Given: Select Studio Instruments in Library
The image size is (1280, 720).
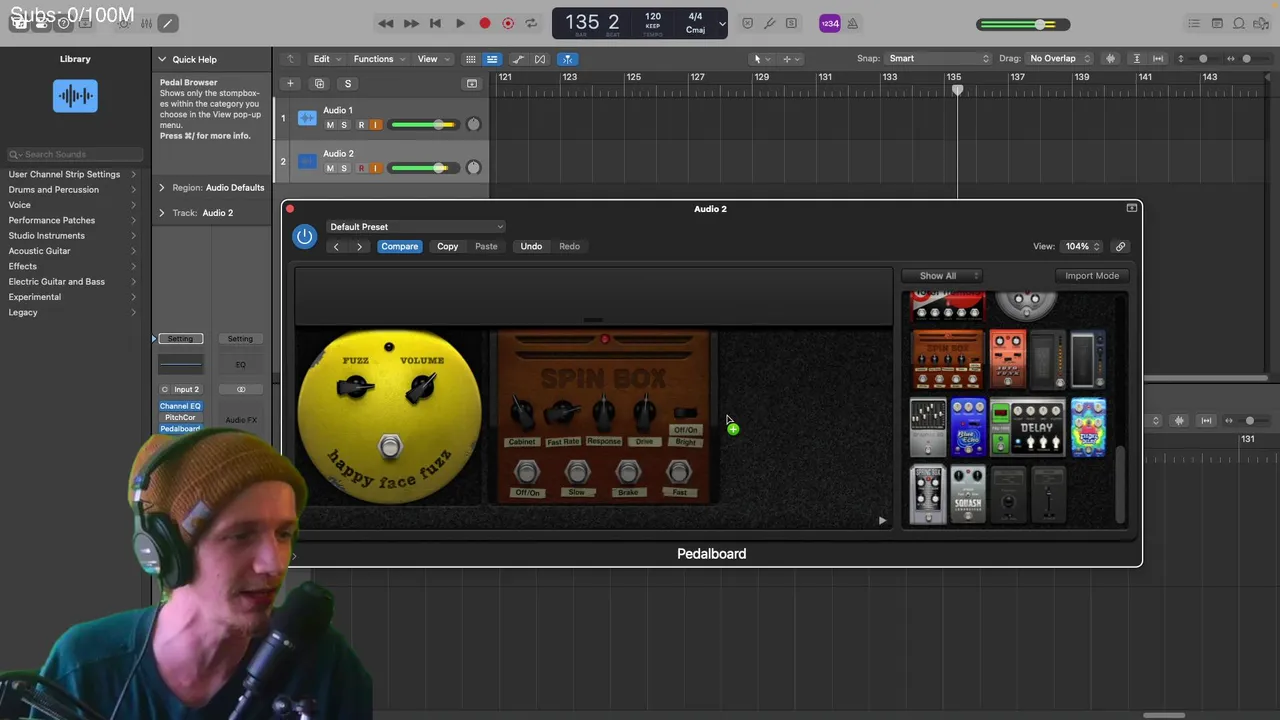Looking at the screenshot, I should (x=47, y=235).
